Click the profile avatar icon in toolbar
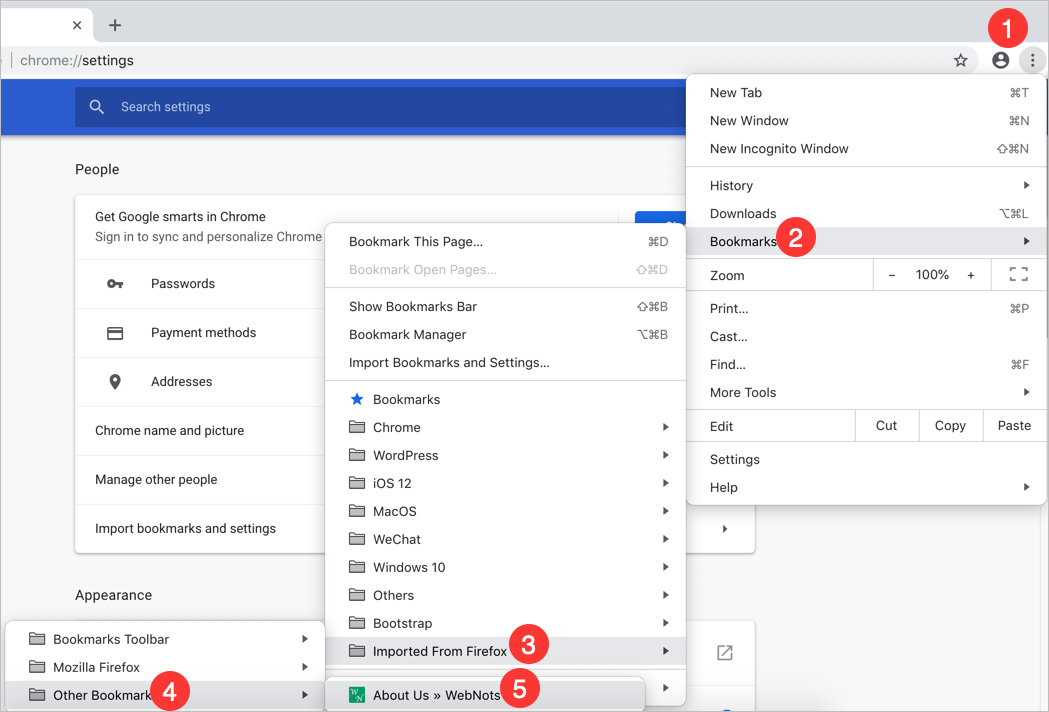 tap(1000, 61)
